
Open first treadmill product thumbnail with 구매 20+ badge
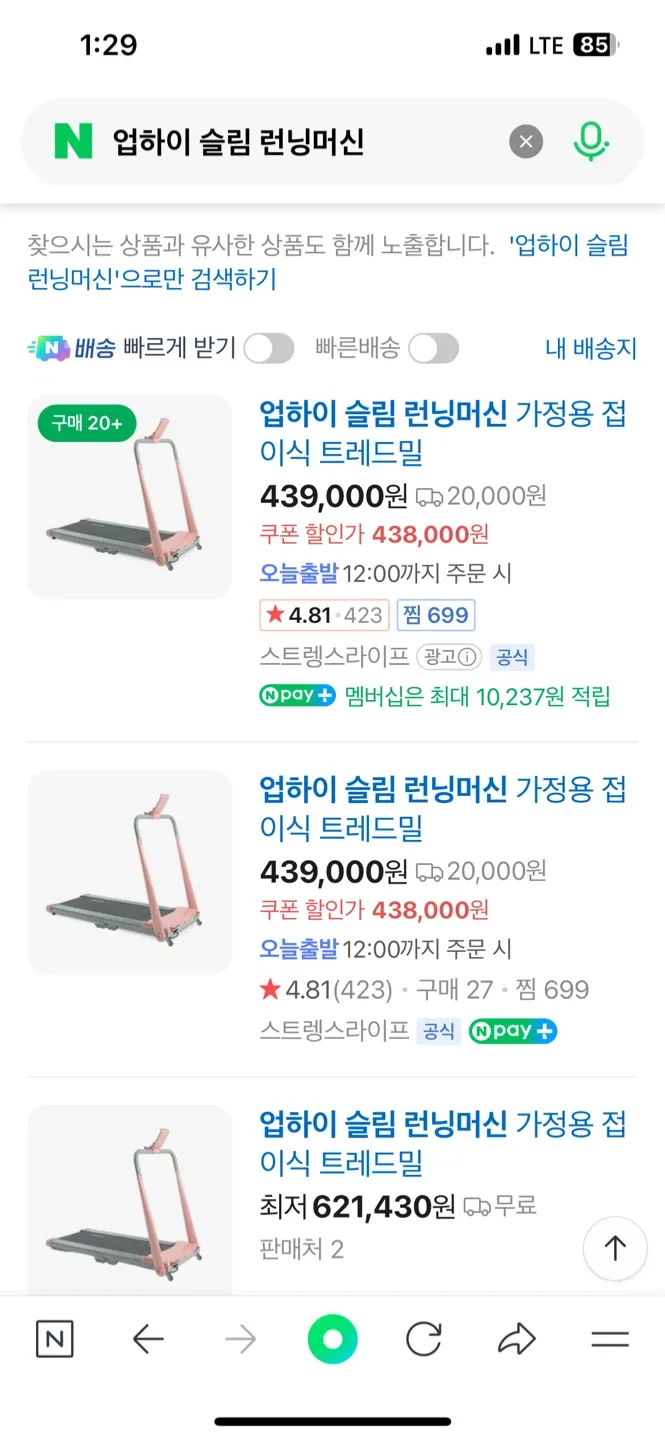130,497
